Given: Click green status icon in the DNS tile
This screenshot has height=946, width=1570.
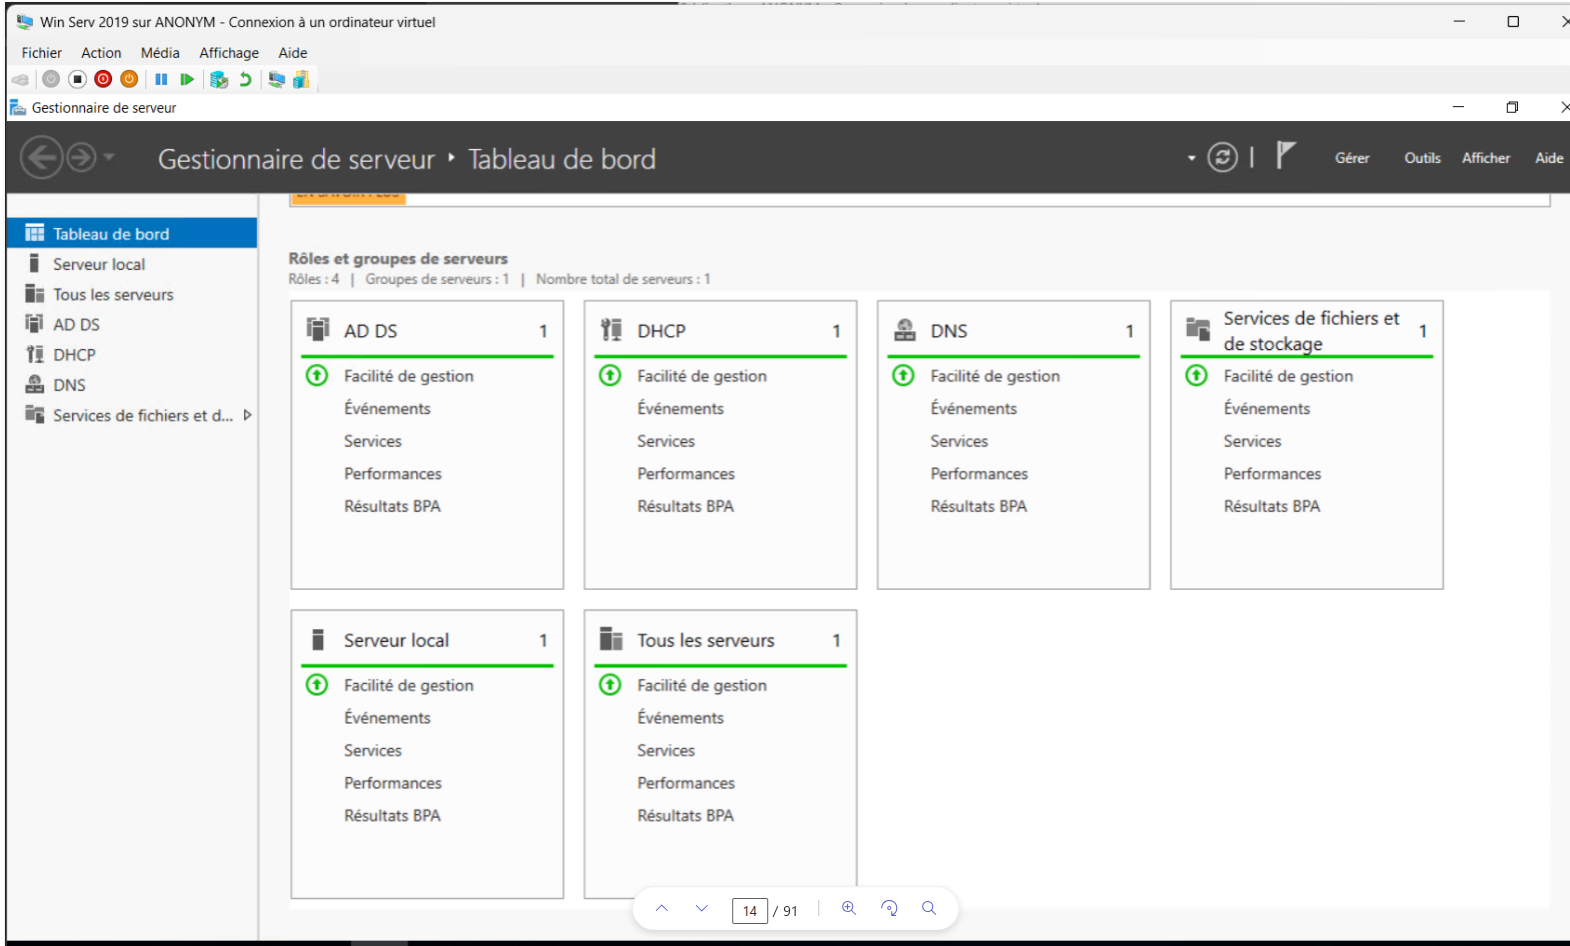Looking at the screenshot, I should 903,375.
